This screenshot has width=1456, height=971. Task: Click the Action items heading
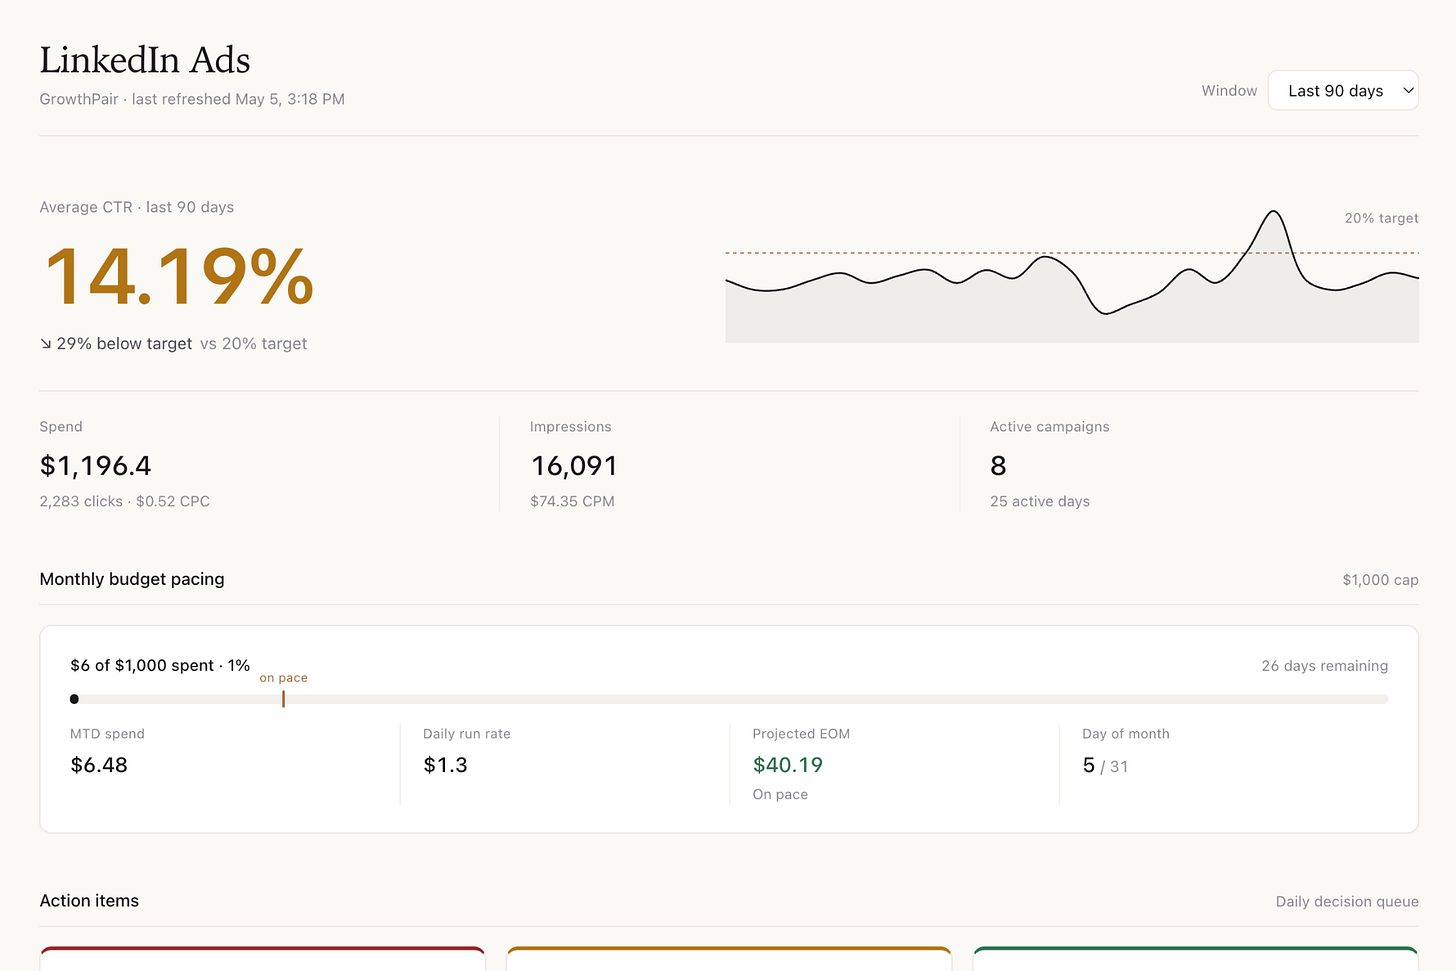(x=89, y=901)
